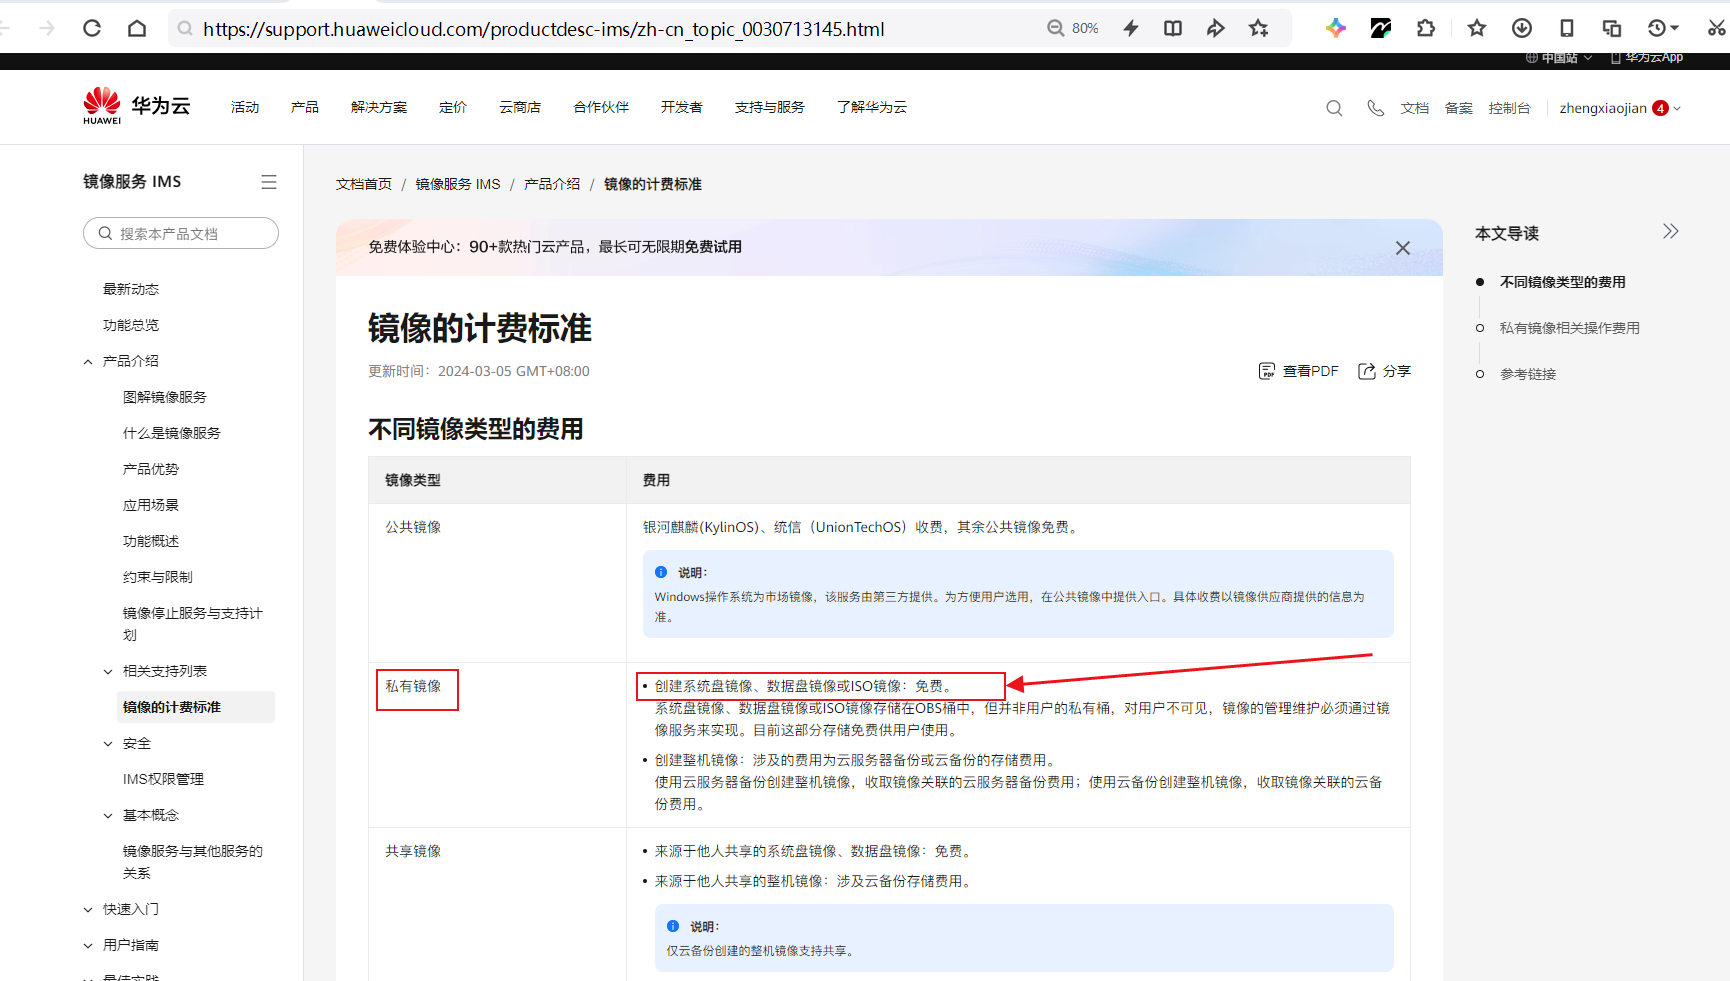1730x981 pixels.
Task: Open 约束与限制 sidebar item
Action: [x=158, y=578]
